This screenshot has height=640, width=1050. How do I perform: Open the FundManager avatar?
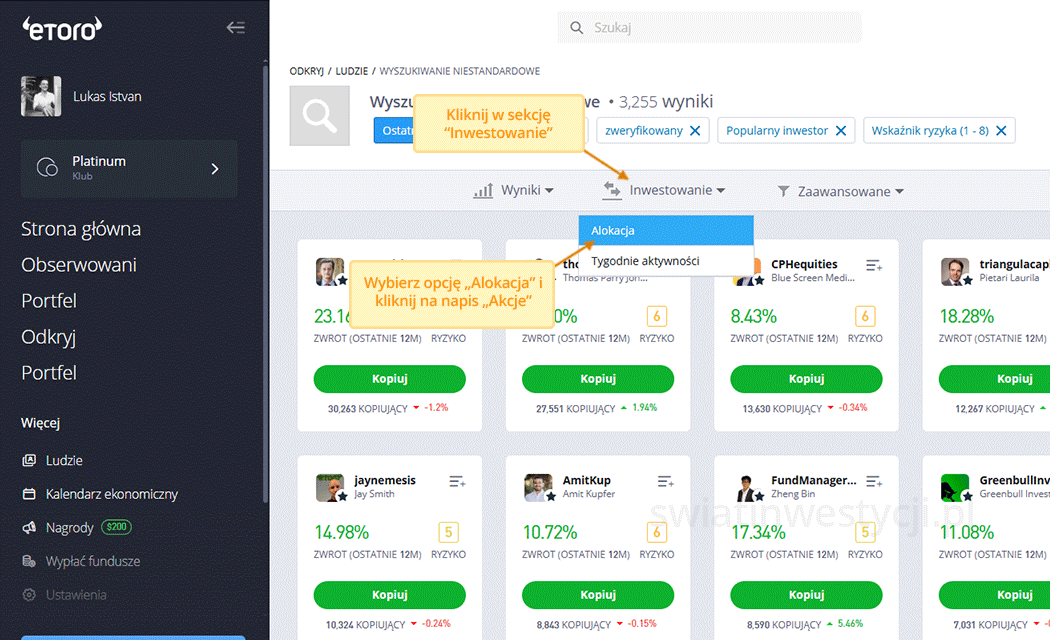(747, 488)
